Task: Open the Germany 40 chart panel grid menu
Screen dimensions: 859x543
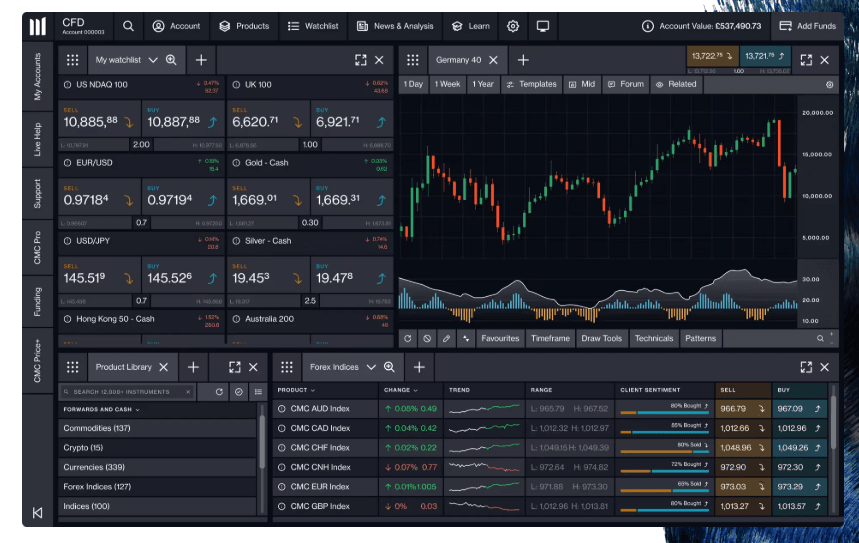Action: pos(413,60)
